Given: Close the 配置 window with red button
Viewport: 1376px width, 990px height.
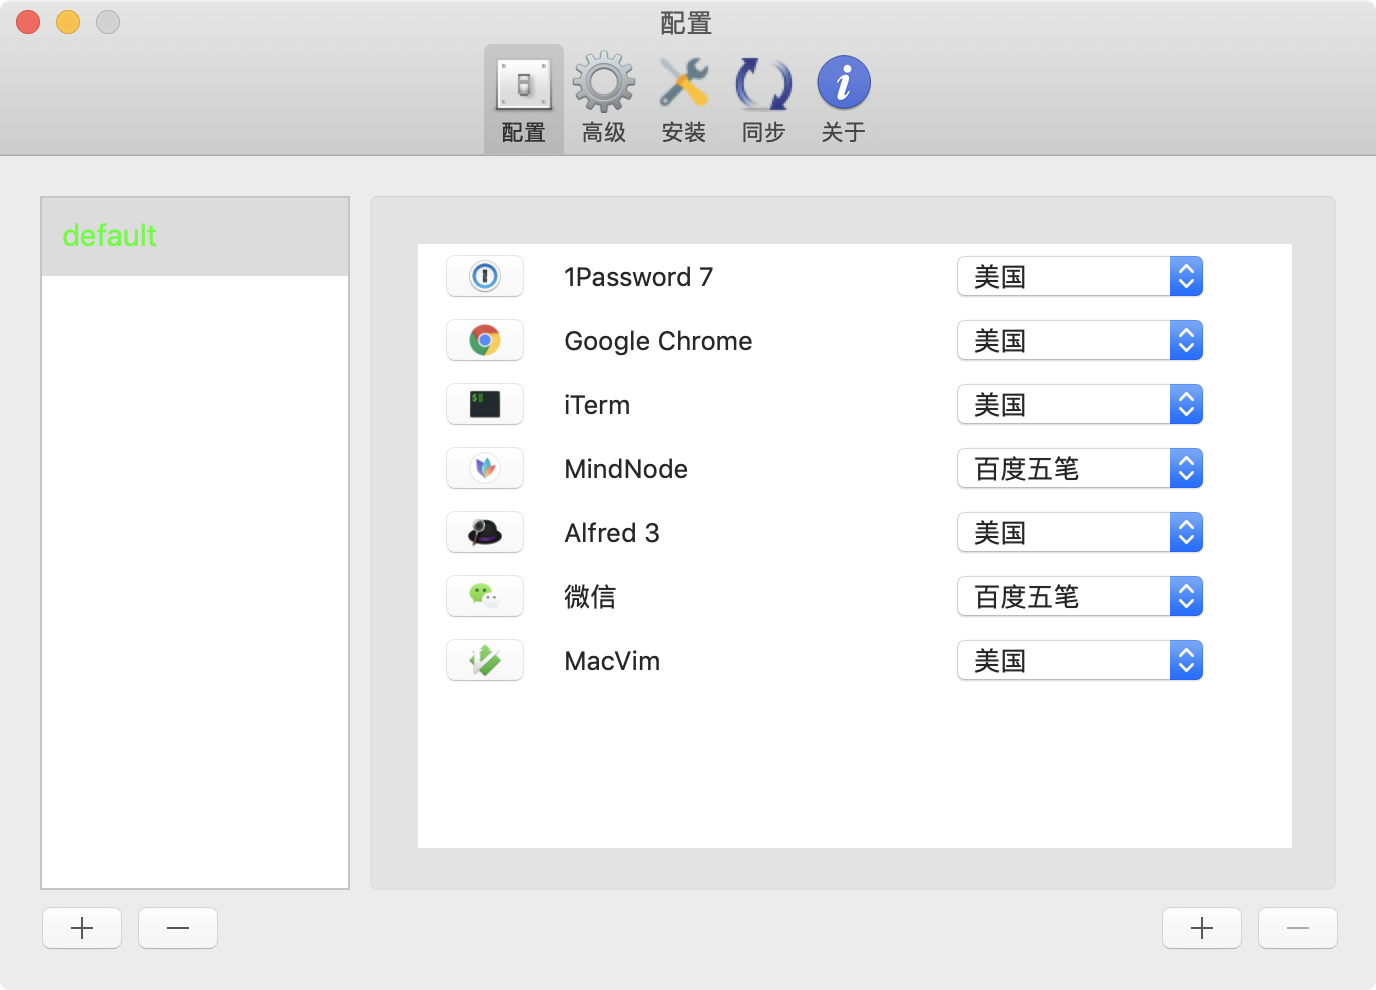Looking at the screenshot, I should click(28, 21).
